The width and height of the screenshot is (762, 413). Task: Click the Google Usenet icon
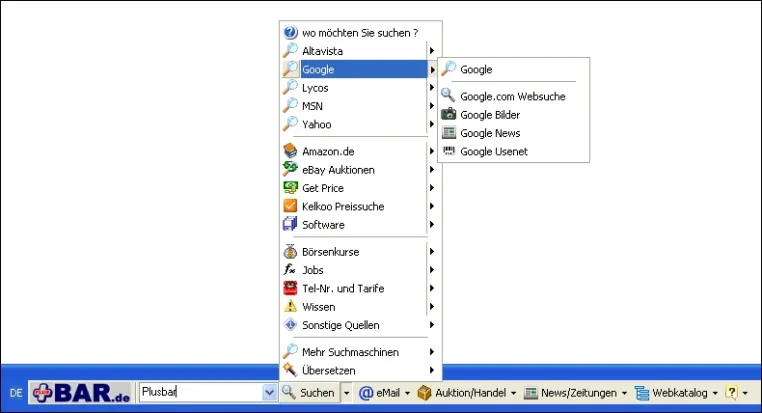[449, 151]
